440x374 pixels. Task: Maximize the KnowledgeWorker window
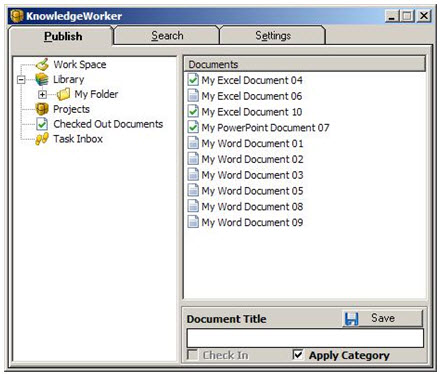point(407,16)
